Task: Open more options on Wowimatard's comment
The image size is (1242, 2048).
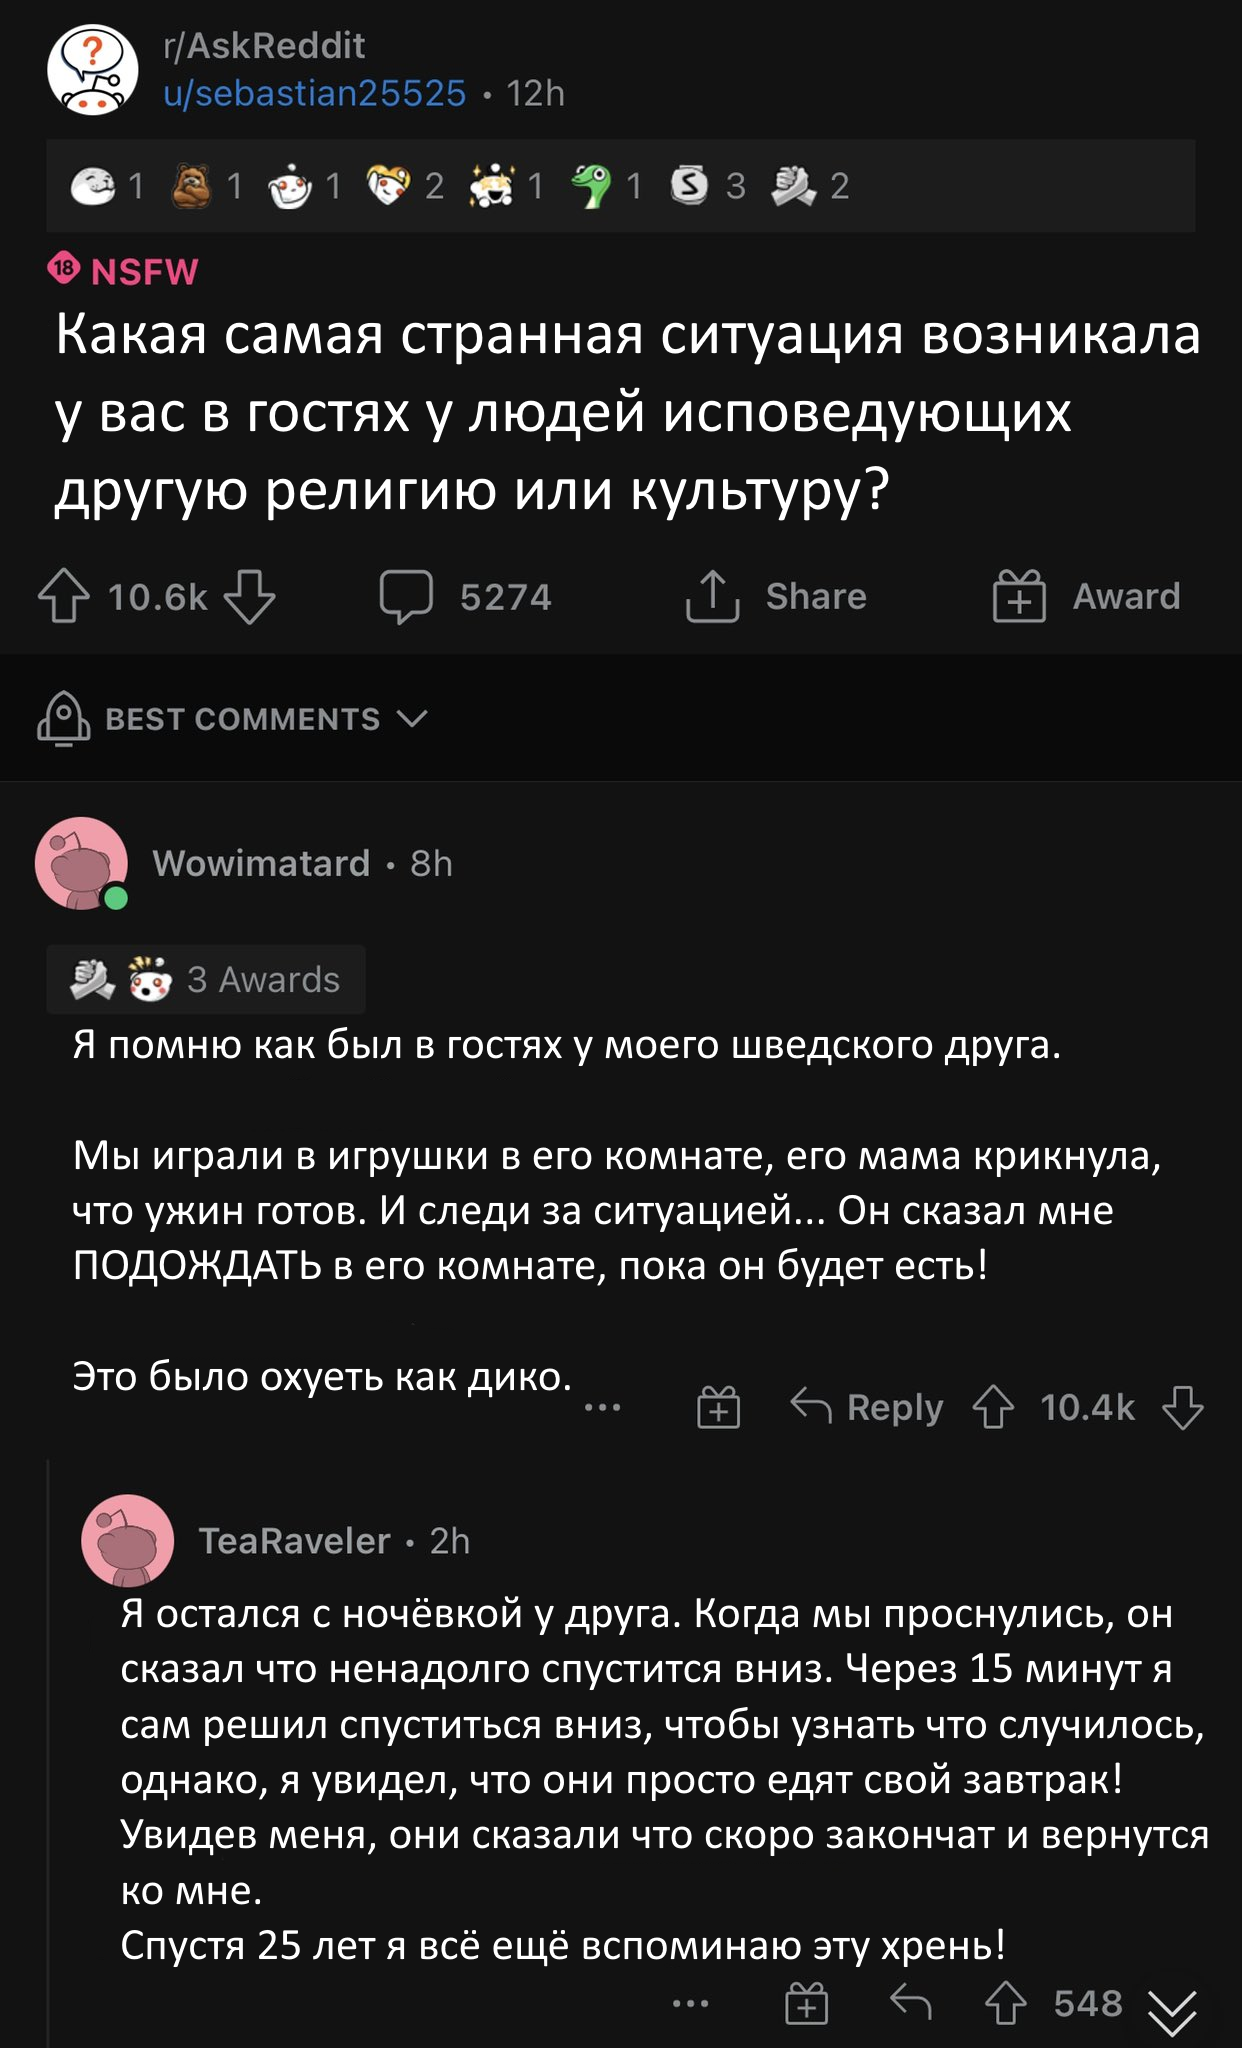Action: click(602, 1407)
